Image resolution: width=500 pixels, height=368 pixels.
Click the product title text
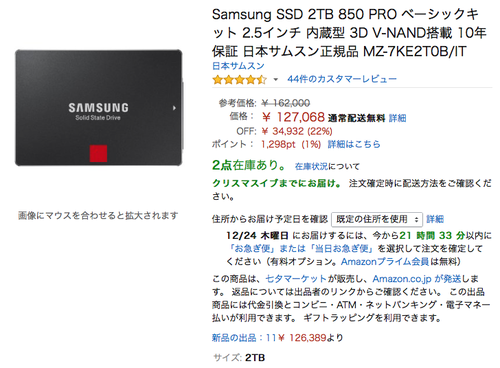pyautogui.click(x=349, y=33)
